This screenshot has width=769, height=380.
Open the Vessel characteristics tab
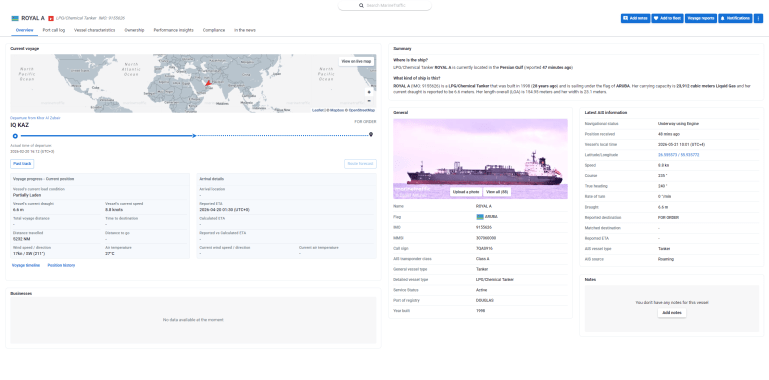click(95, 30)
